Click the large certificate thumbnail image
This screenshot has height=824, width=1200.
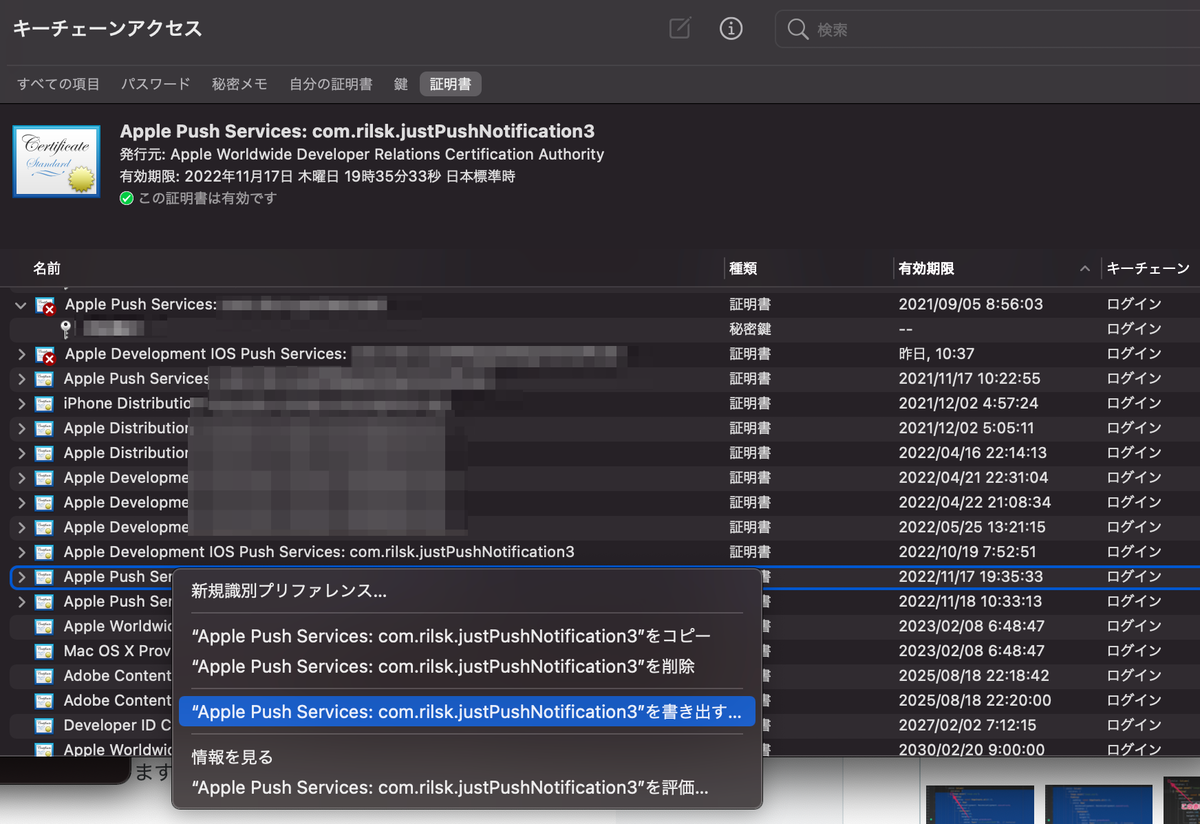point(56,160)
